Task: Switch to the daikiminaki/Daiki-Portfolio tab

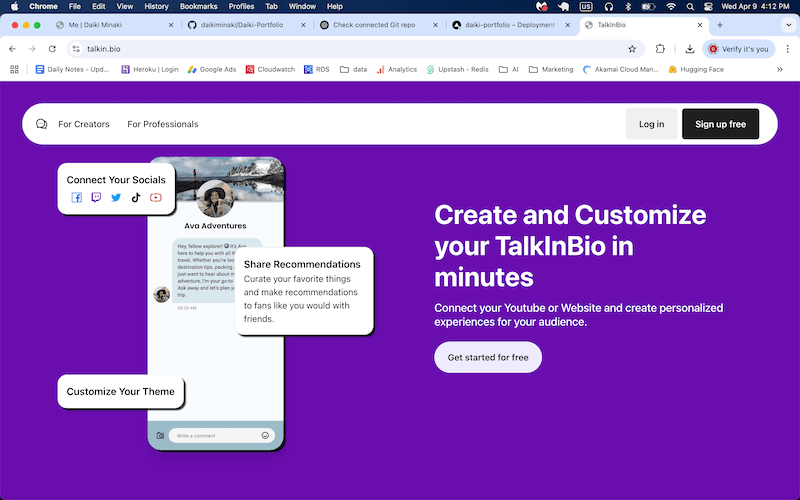Action: pyautogui.click(x=245, y=25)
